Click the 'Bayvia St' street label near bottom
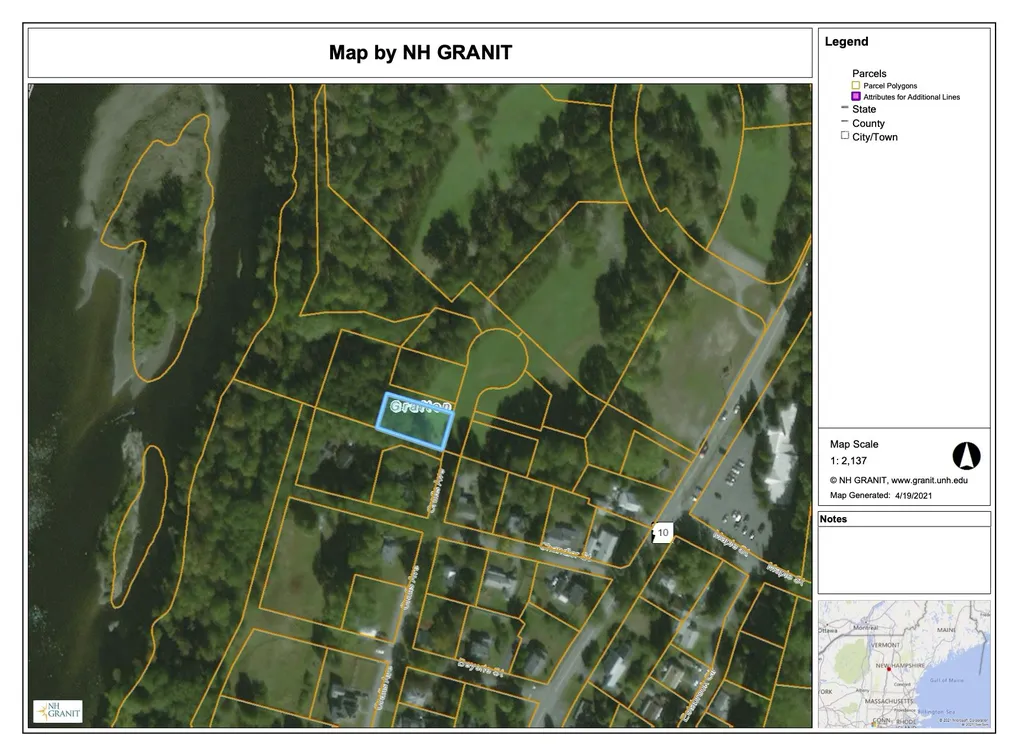 [x=481, y=668]
